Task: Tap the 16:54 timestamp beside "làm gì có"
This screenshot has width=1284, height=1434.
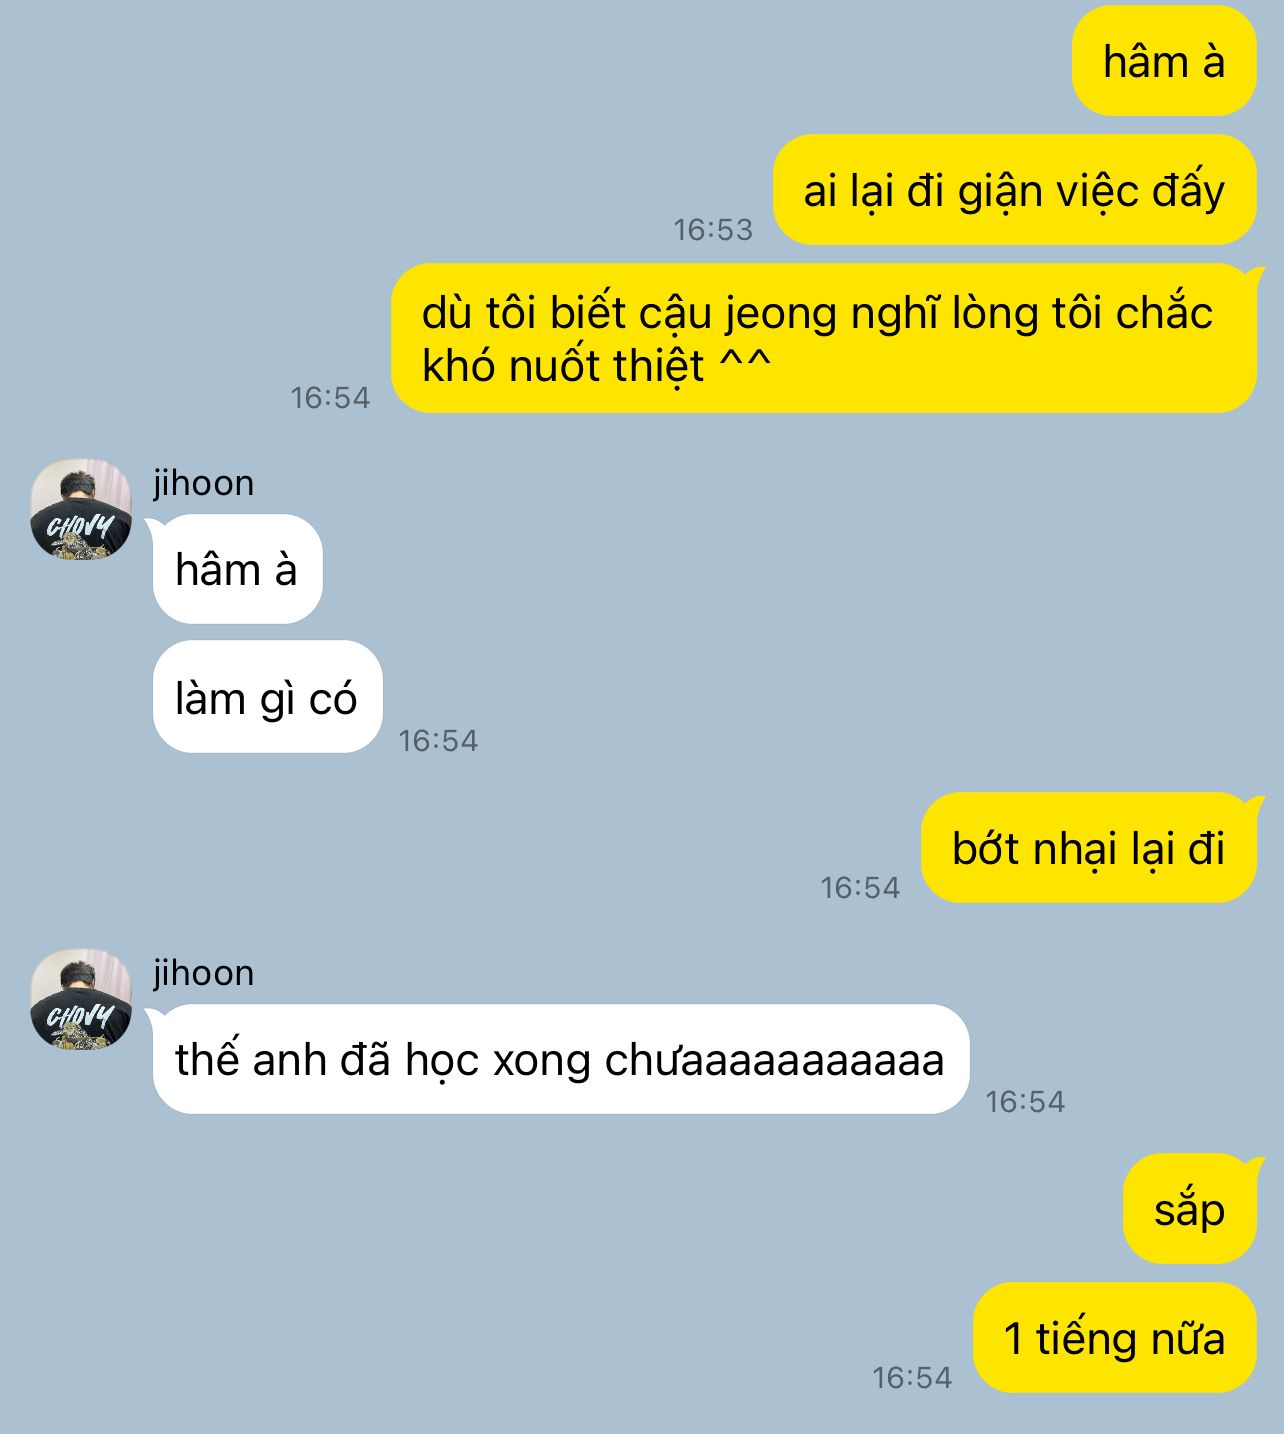Action: [438, 741]
